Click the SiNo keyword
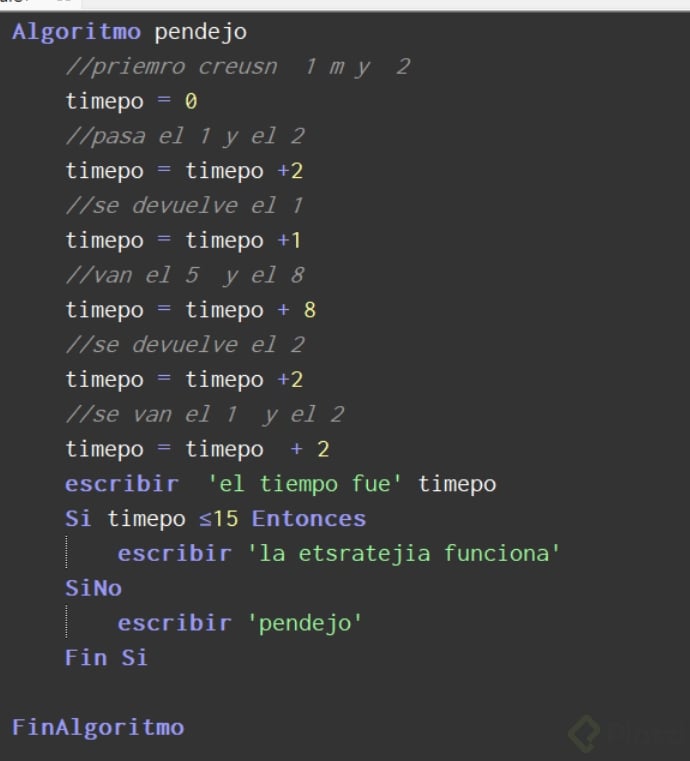 tap(93, 588)
